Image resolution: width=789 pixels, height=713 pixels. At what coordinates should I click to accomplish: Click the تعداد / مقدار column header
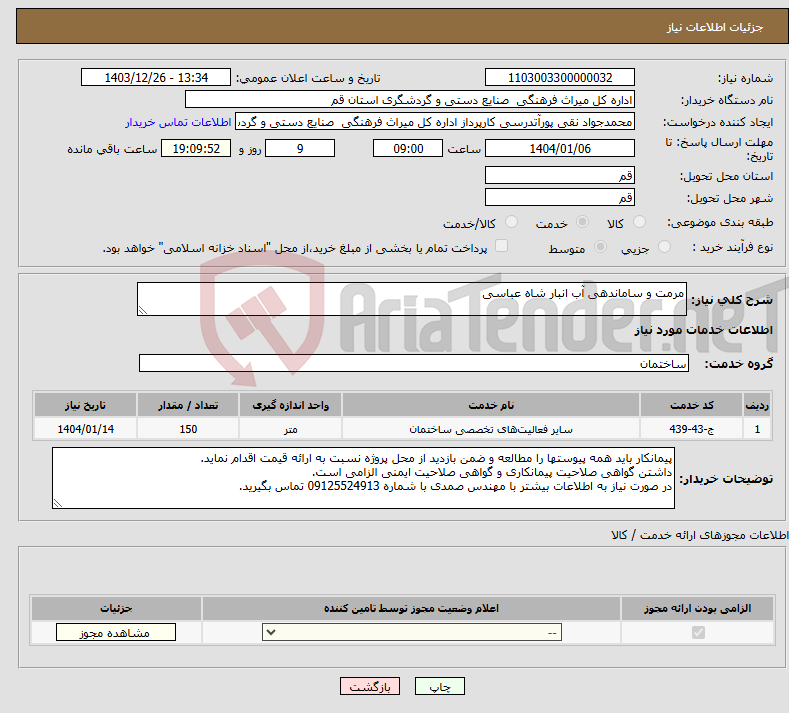coord(188,405)
